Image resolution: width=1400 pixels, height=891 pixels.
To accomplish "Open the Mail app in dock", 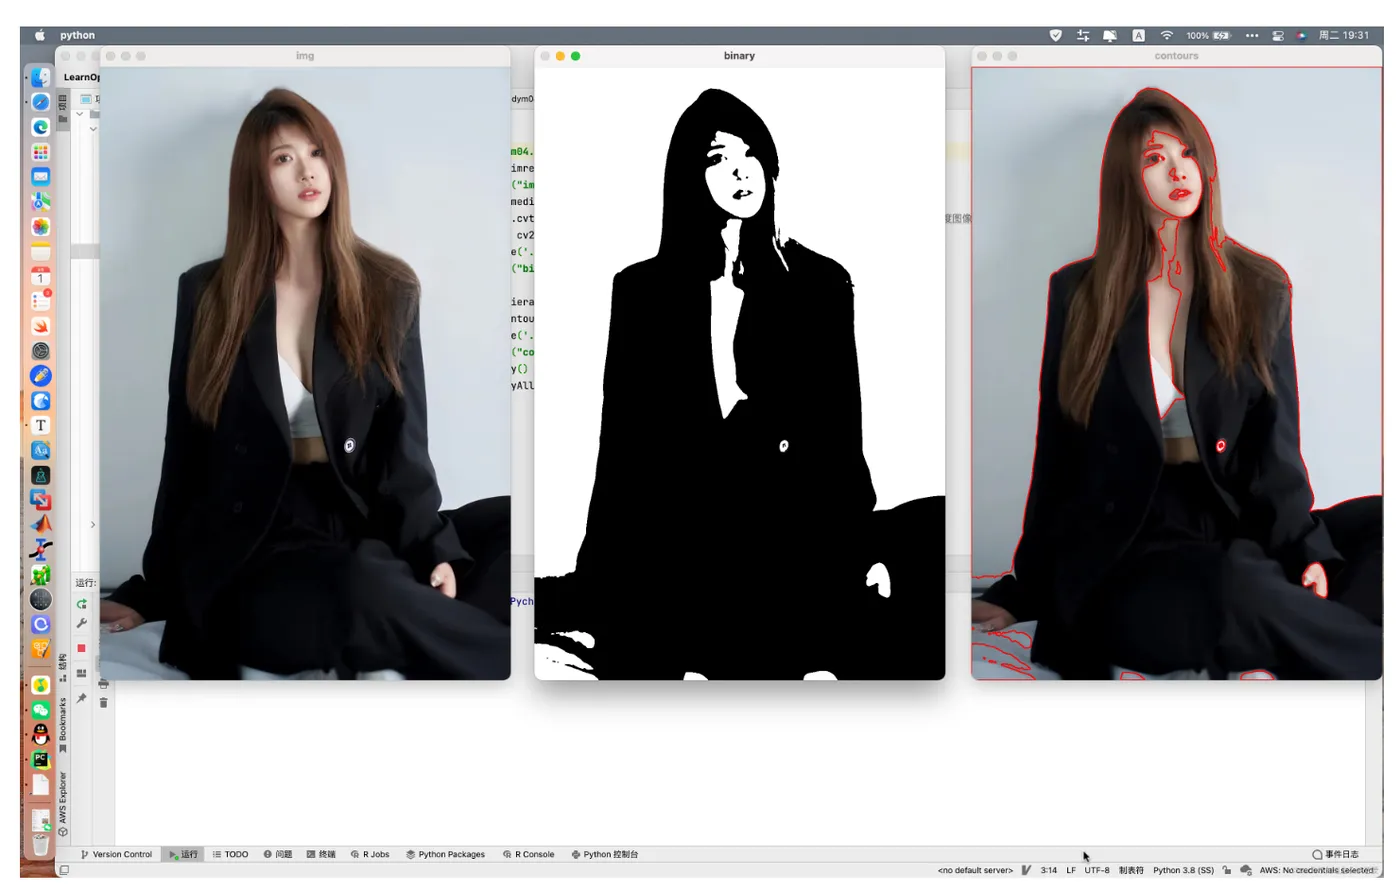I will [40, 176].
